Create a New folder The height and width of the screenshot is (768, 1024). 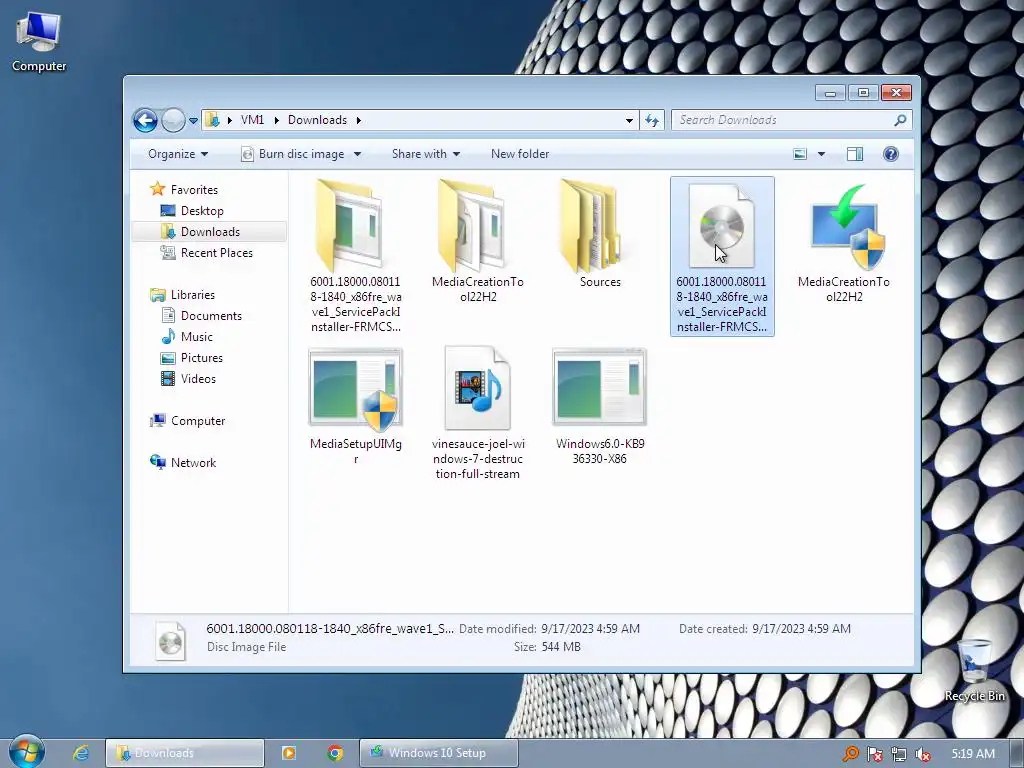pyautogui.click(x=520, y=154)
